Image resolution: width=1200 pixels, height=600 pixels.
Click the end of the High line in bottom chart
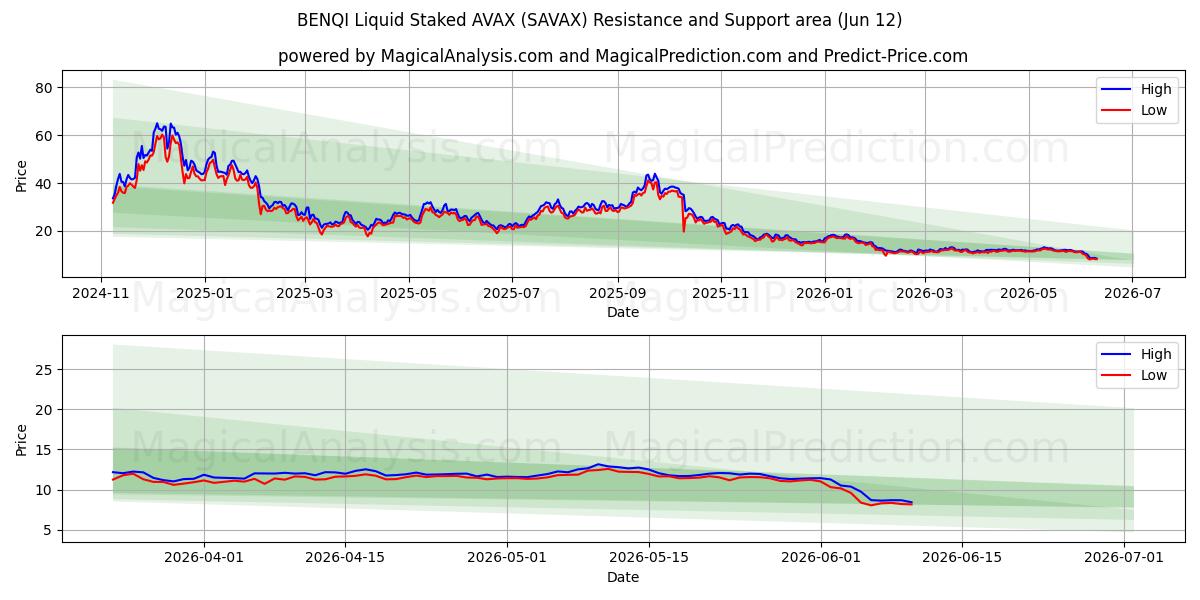[911, 502]
